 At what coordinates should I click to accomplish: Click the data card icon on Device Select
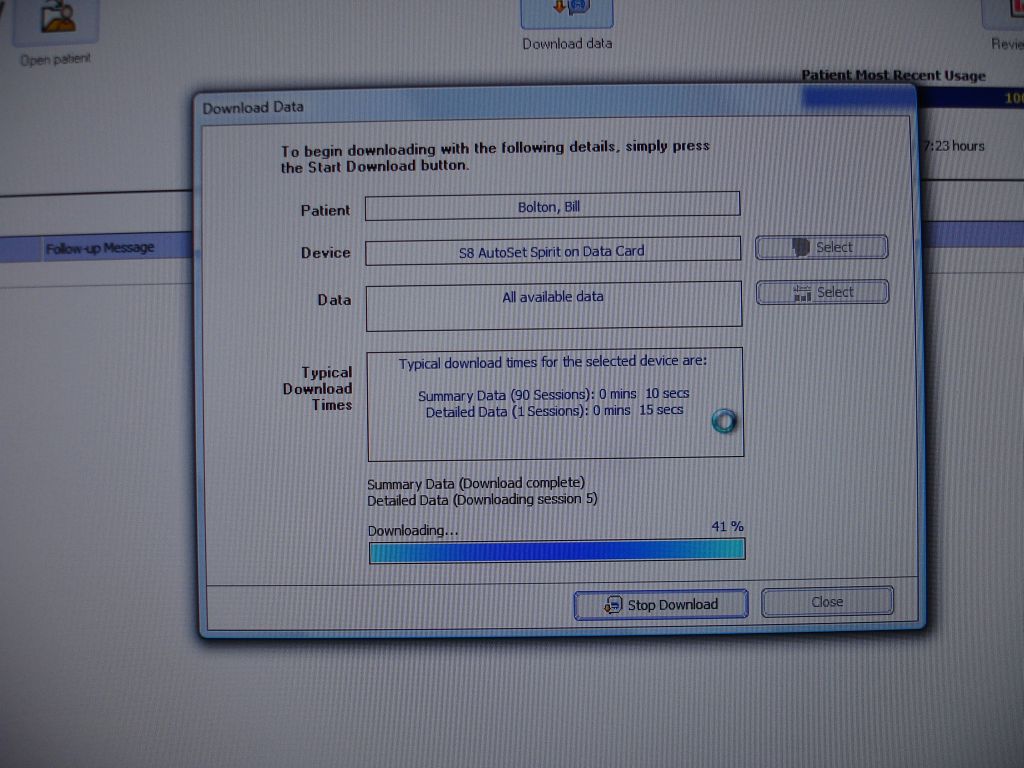pos(800,247)
